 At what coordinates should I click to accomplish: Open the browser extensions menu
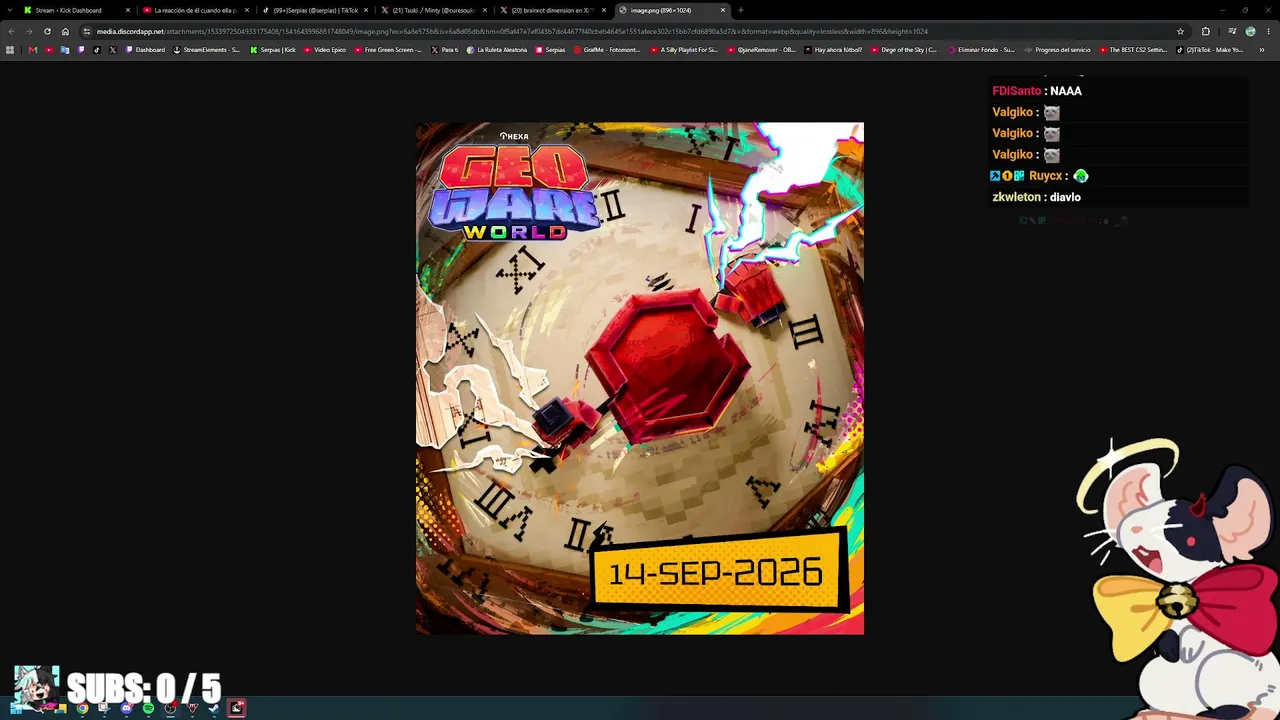pos(1205,31)
